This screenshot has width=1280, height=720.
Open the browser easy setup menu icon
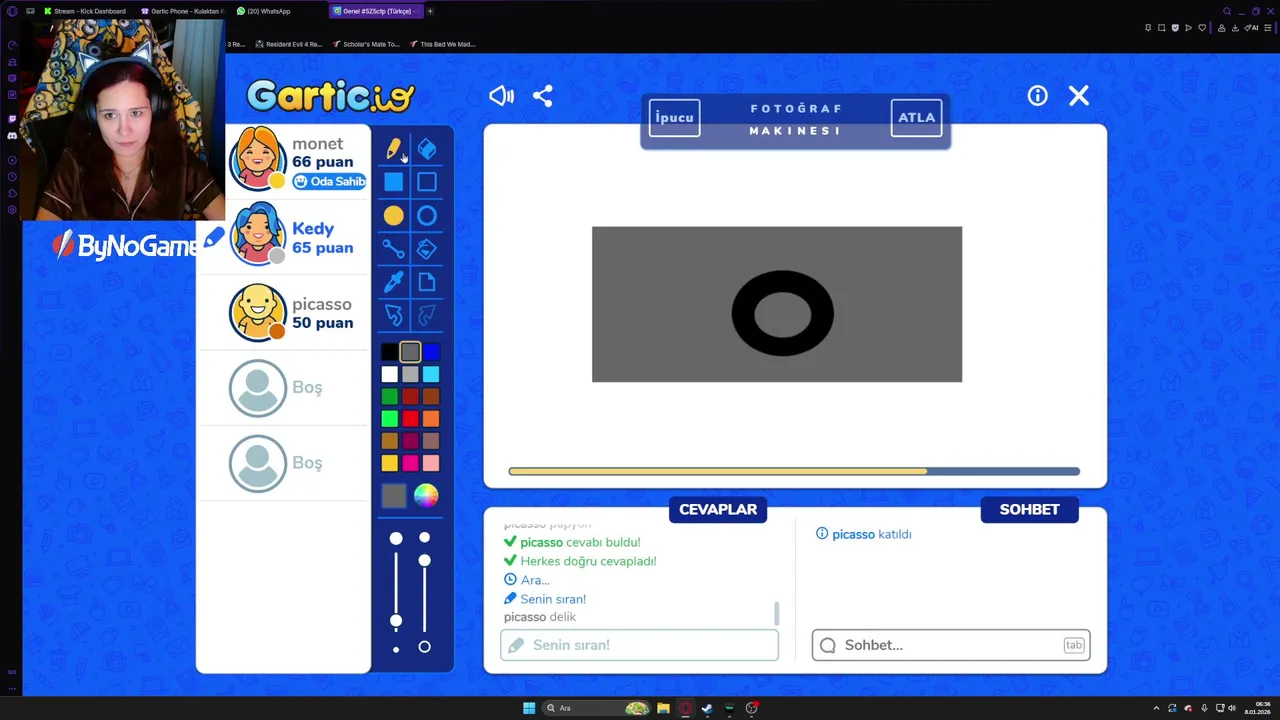[x=1267, y=28]
